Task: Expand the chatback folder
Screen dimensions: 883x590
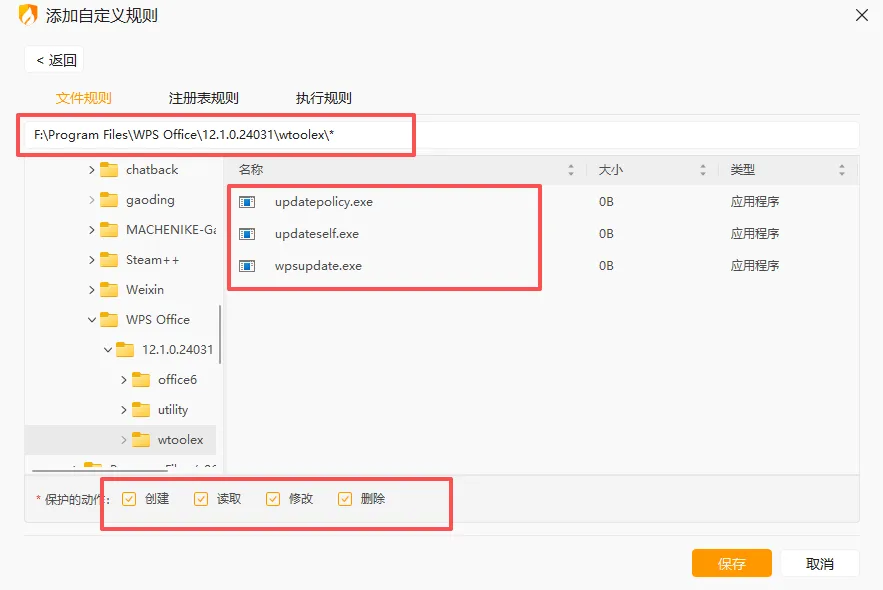Action: 91,170
